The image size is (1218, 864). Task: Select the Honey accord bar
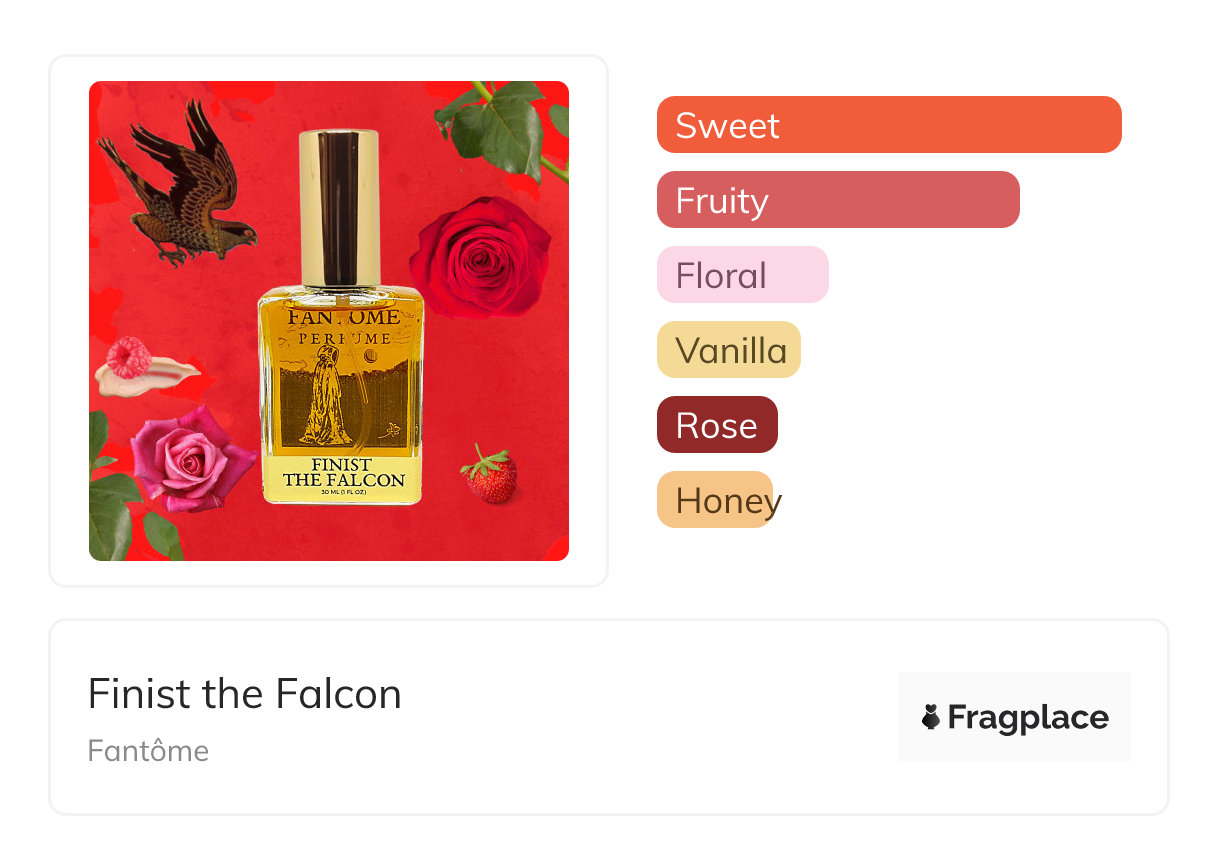(715, 500)
